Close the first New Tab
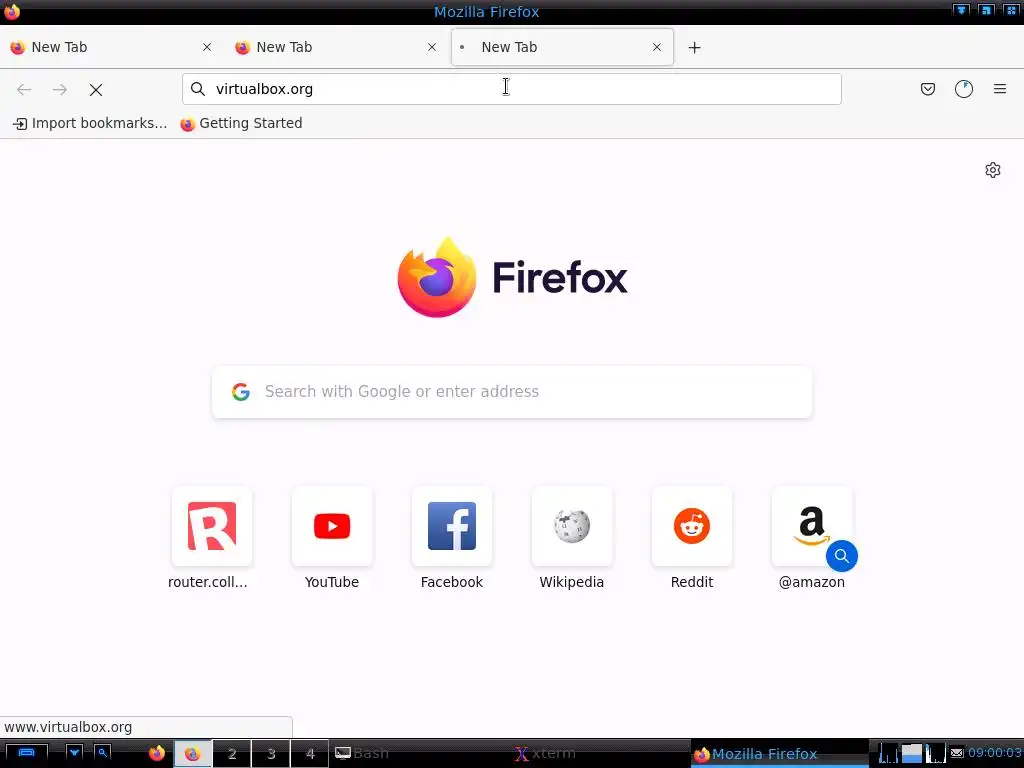 point(207,47)
